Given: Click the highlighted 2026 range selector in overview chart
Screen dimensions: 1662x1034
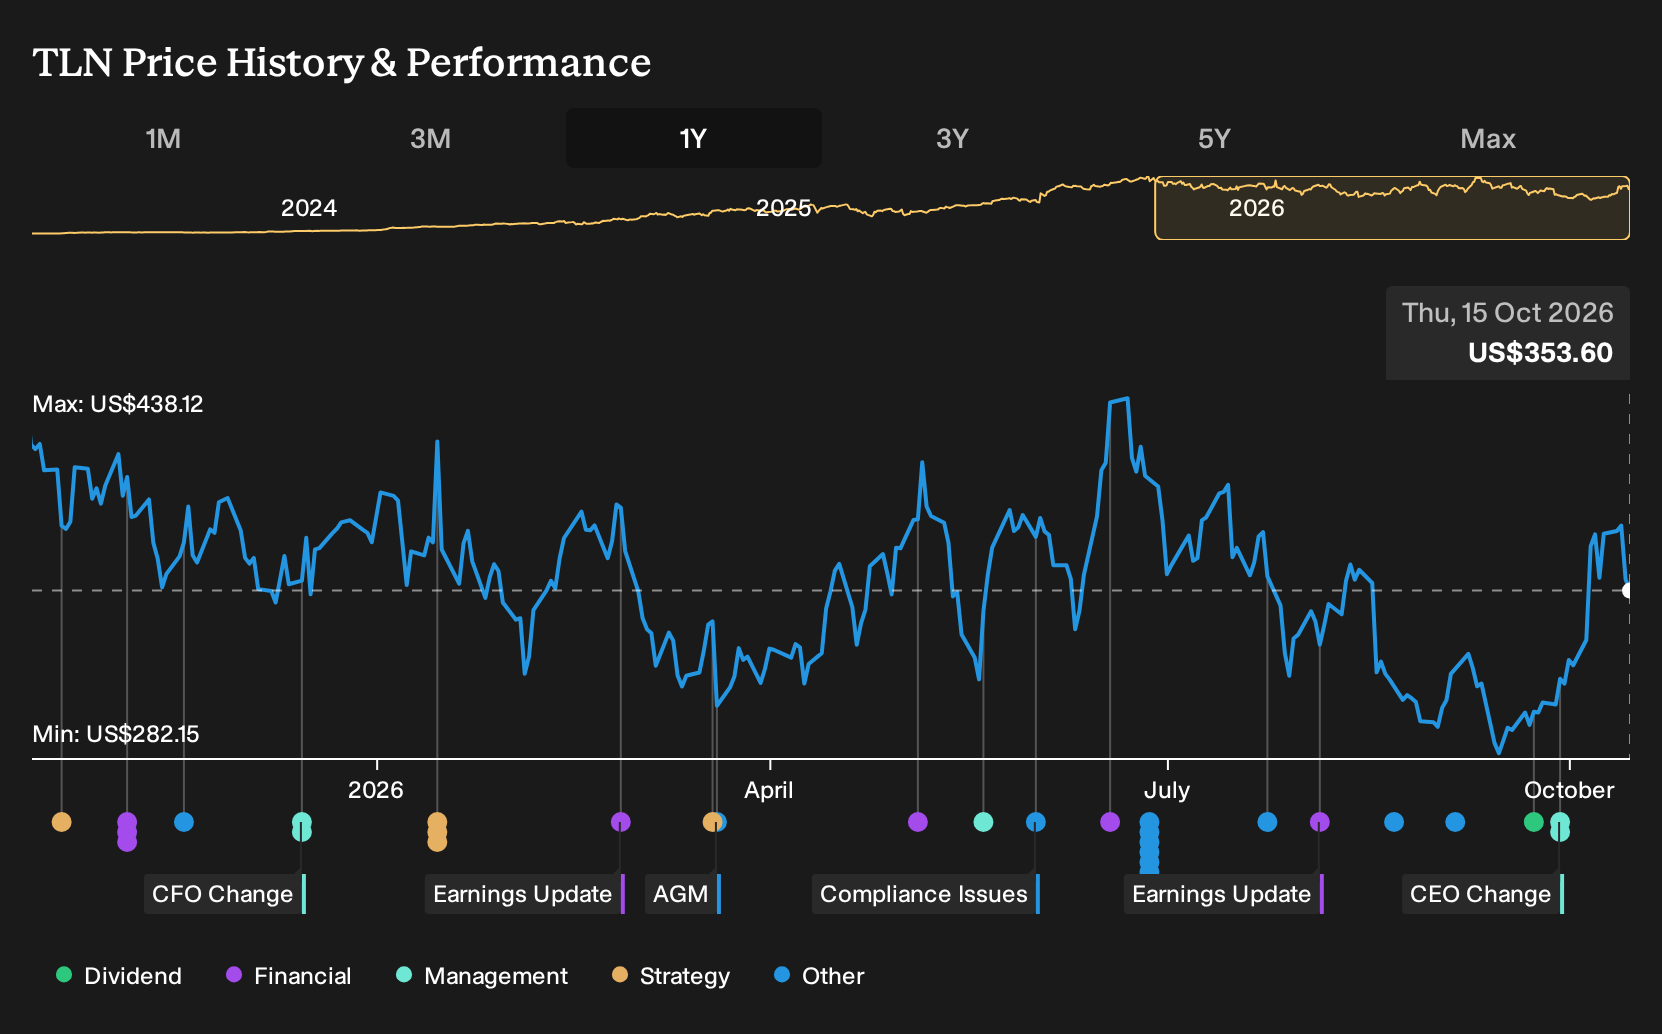Looking at the screenshot, I should (1392, 208).
